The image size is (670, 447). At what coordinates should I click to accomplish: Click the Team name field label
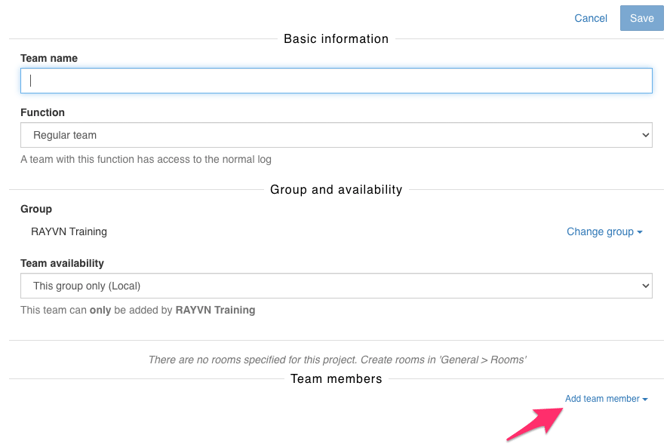click(49, 58)
